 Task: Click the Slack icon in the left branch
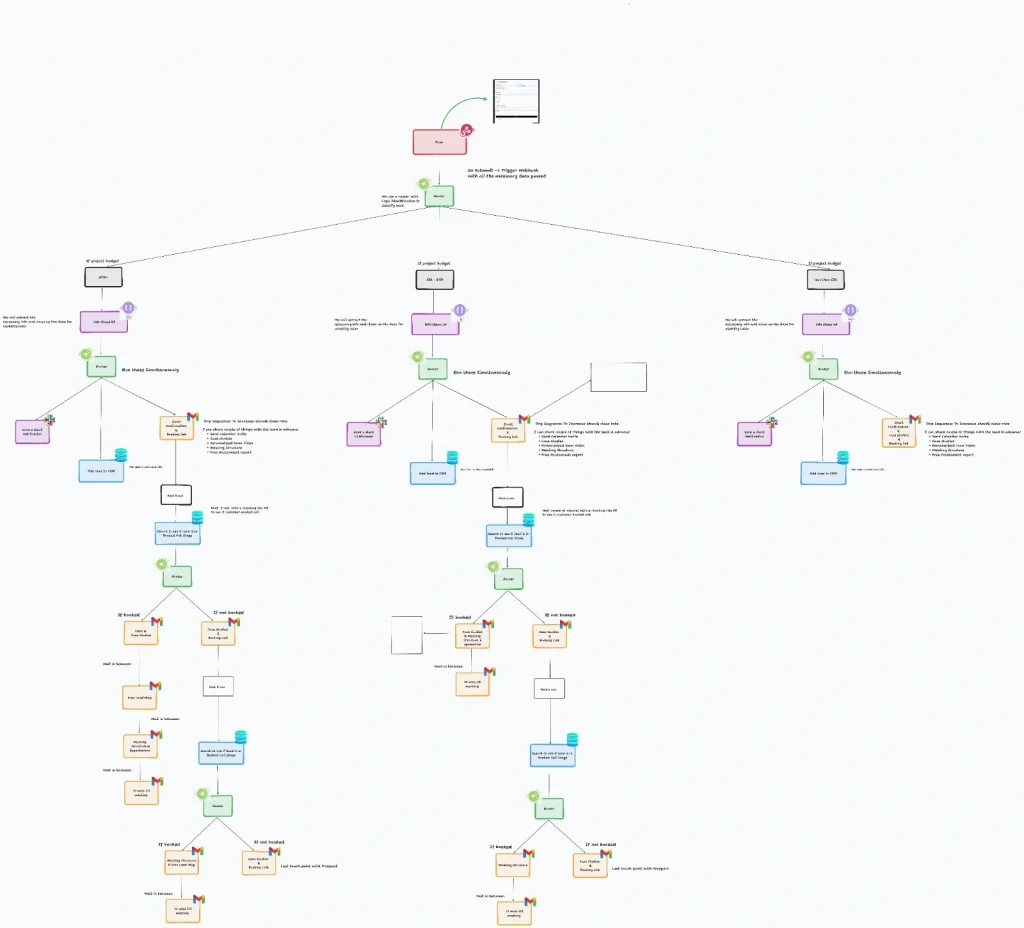[x=48, y=422]
